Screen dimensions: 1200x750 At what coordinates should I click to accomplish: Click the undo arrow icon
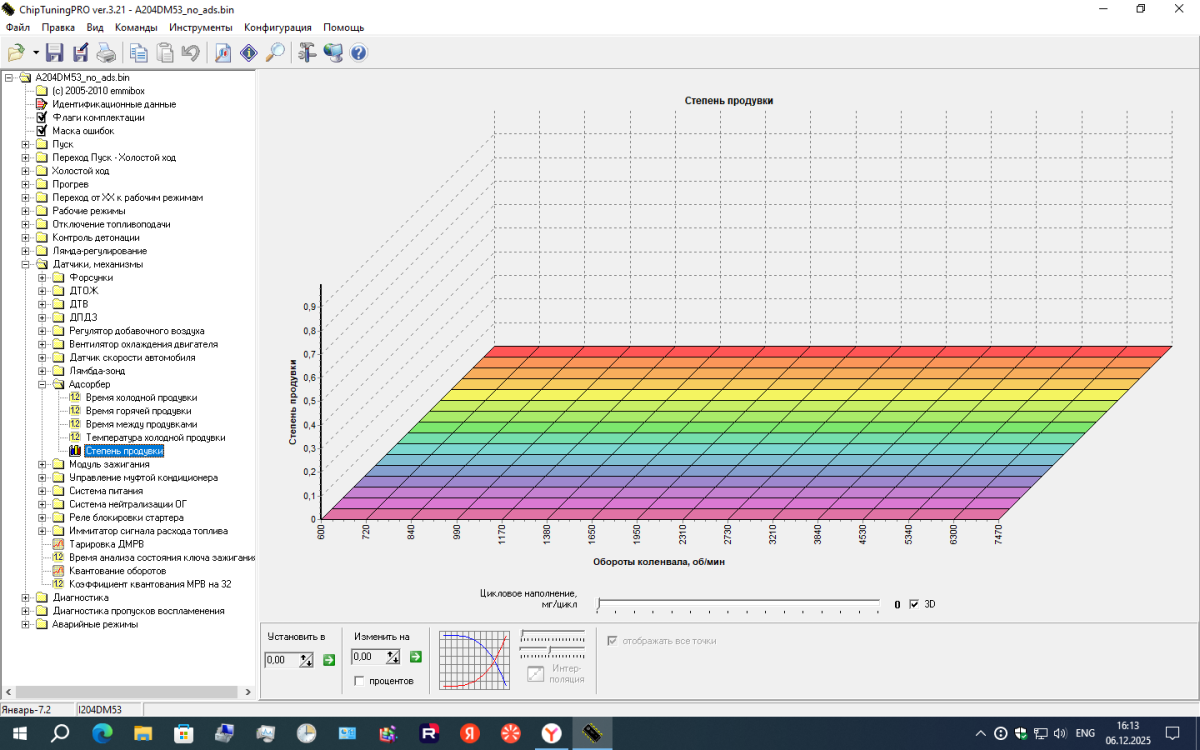point(190,53)
